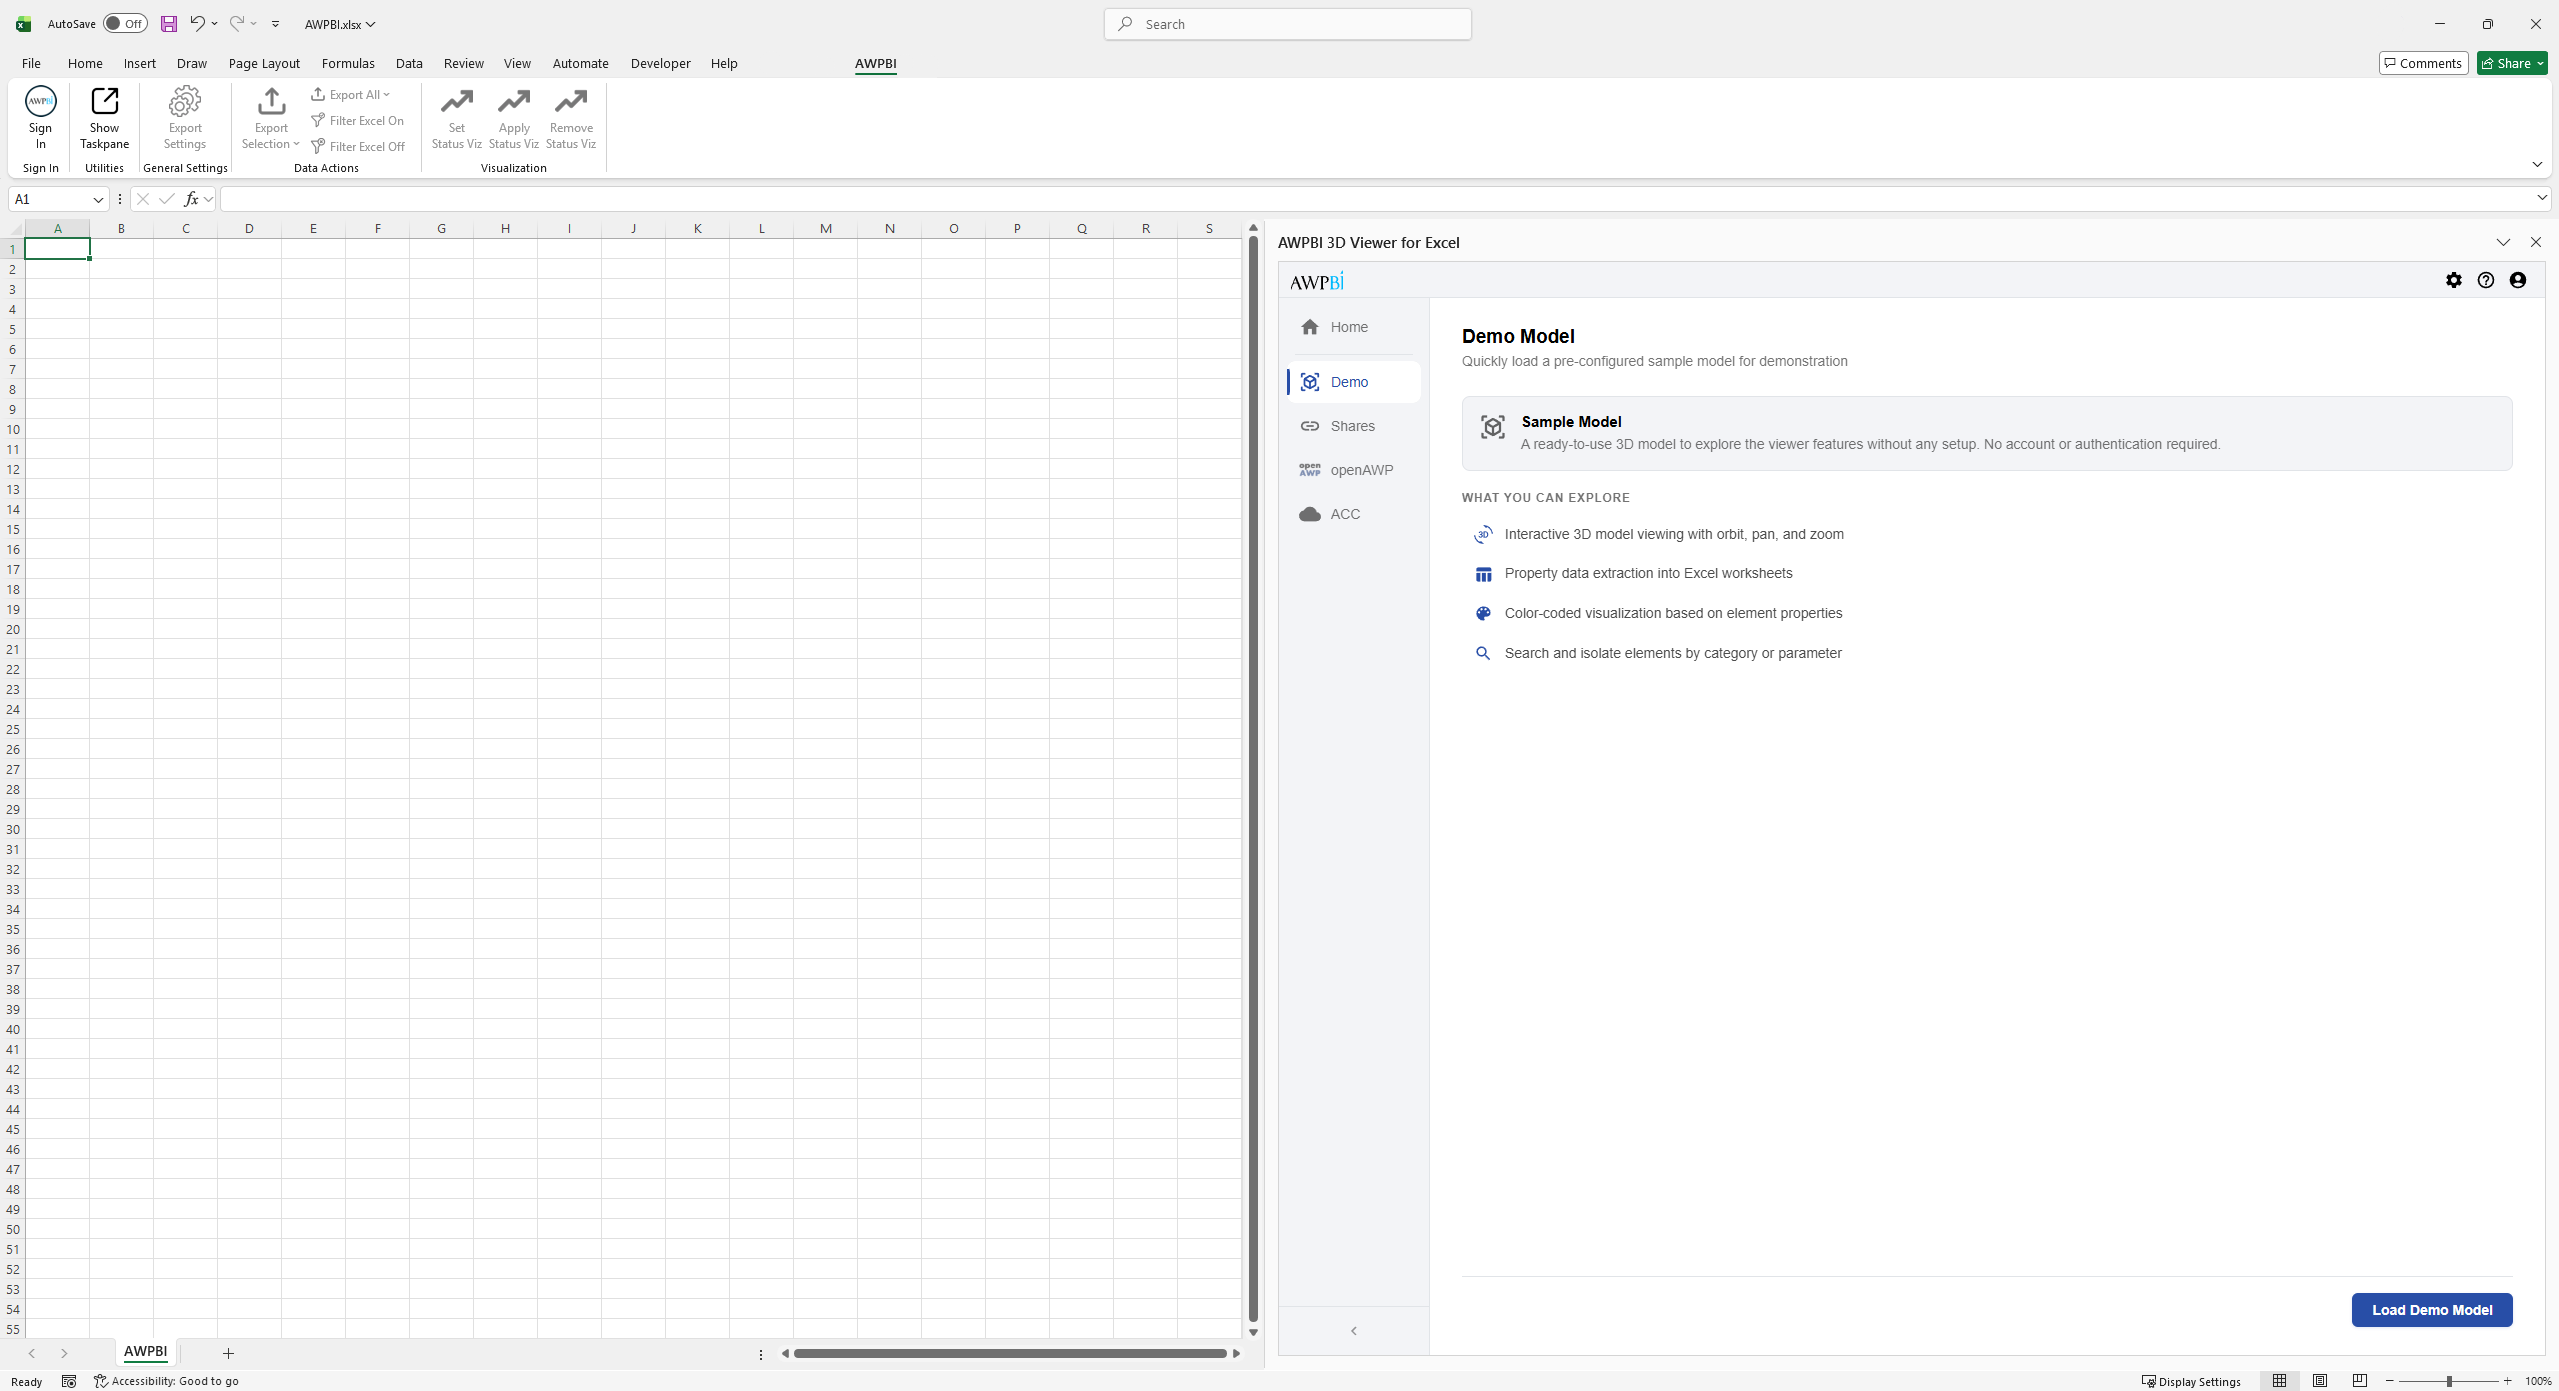Click the zoom out minus button

tap(2390, 1381)
